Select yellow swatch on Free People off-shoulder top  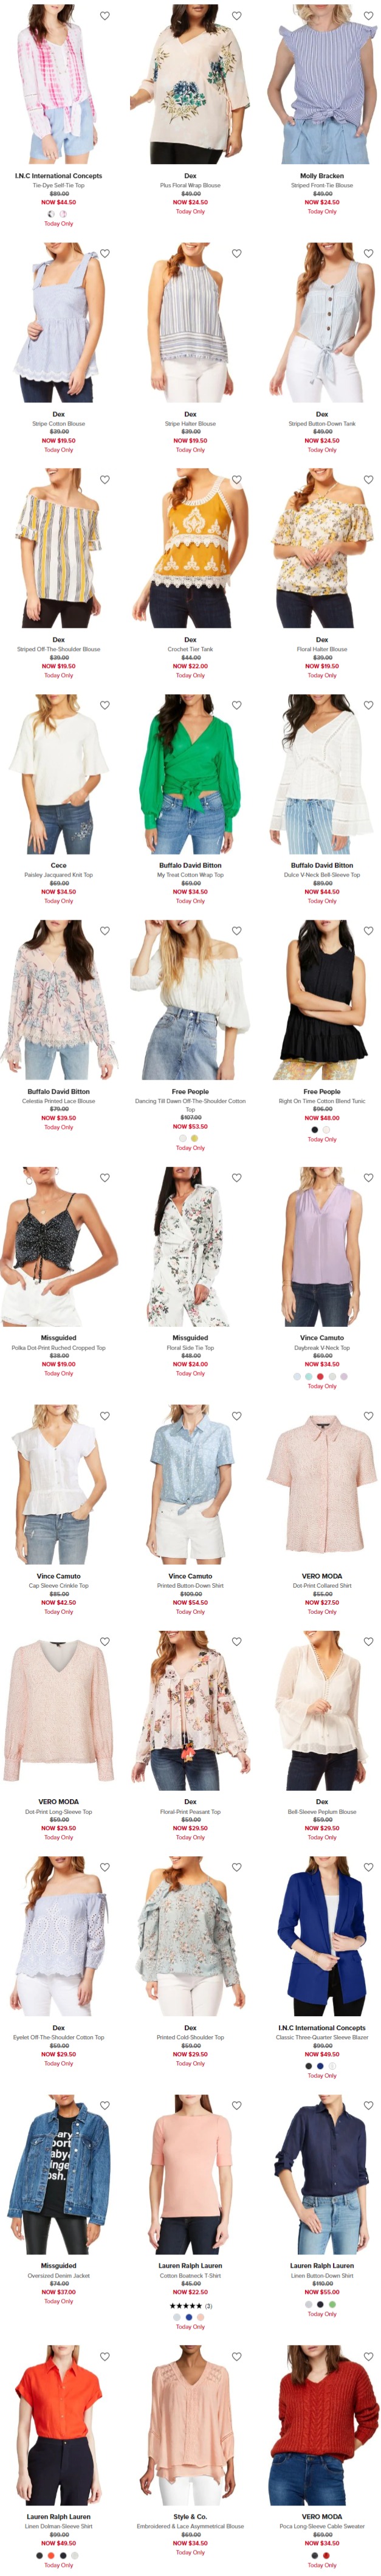click(x=194, y=1138)
